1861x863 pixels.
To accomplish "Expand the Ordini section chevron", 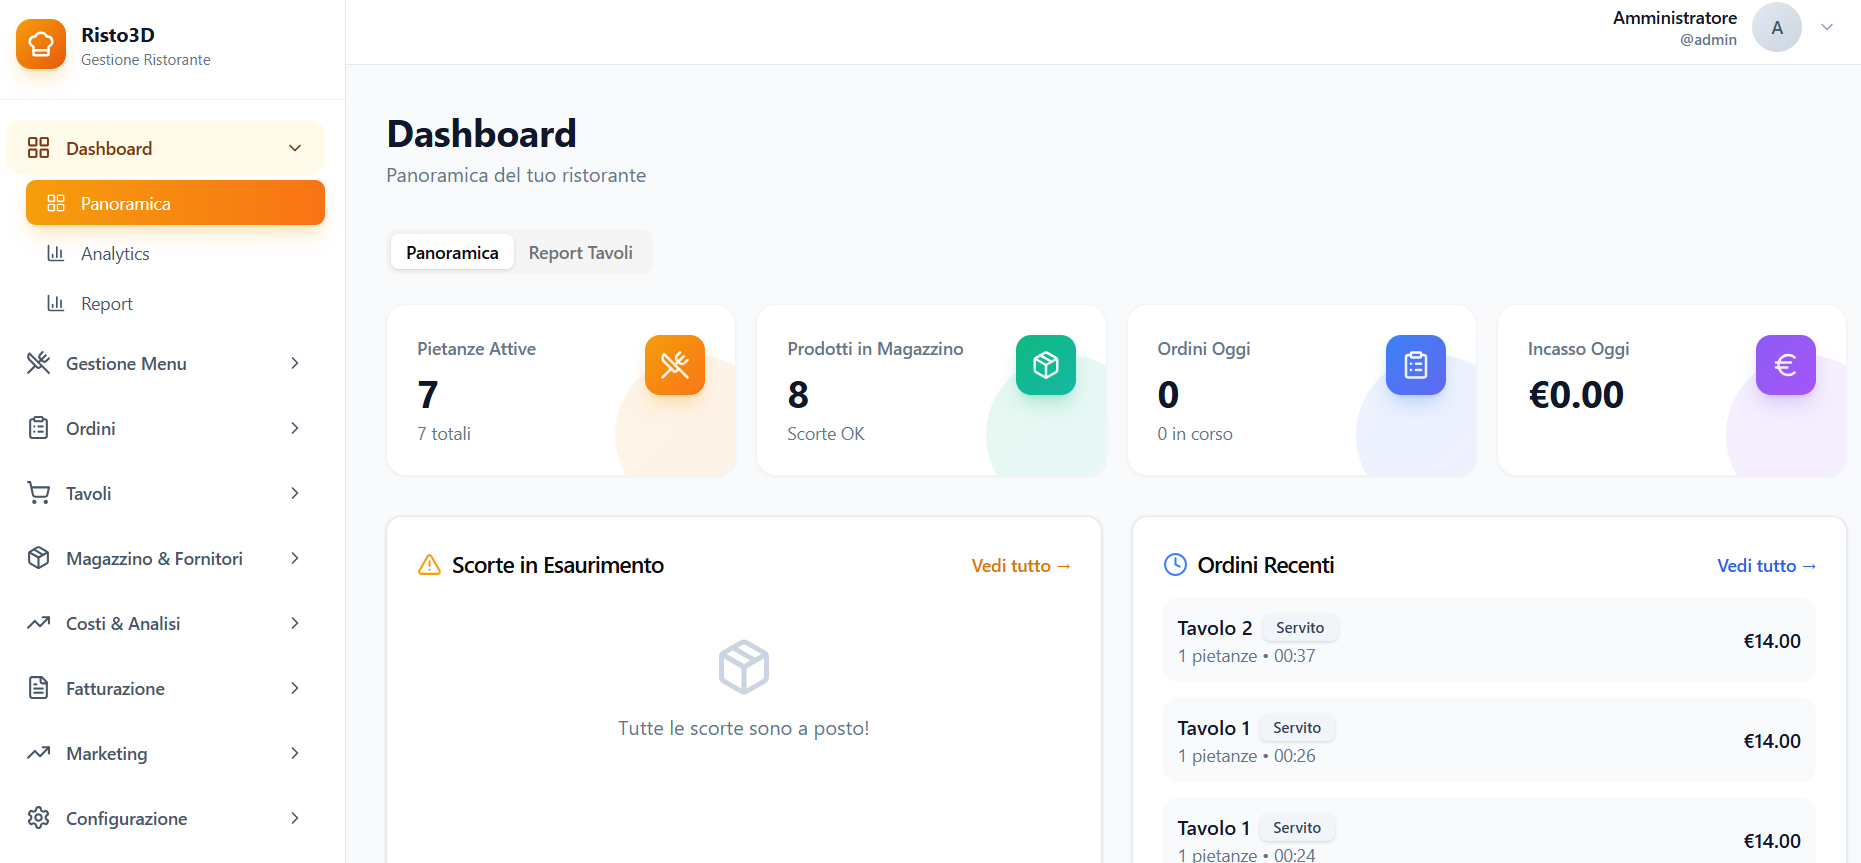I will tap(295, 428).
